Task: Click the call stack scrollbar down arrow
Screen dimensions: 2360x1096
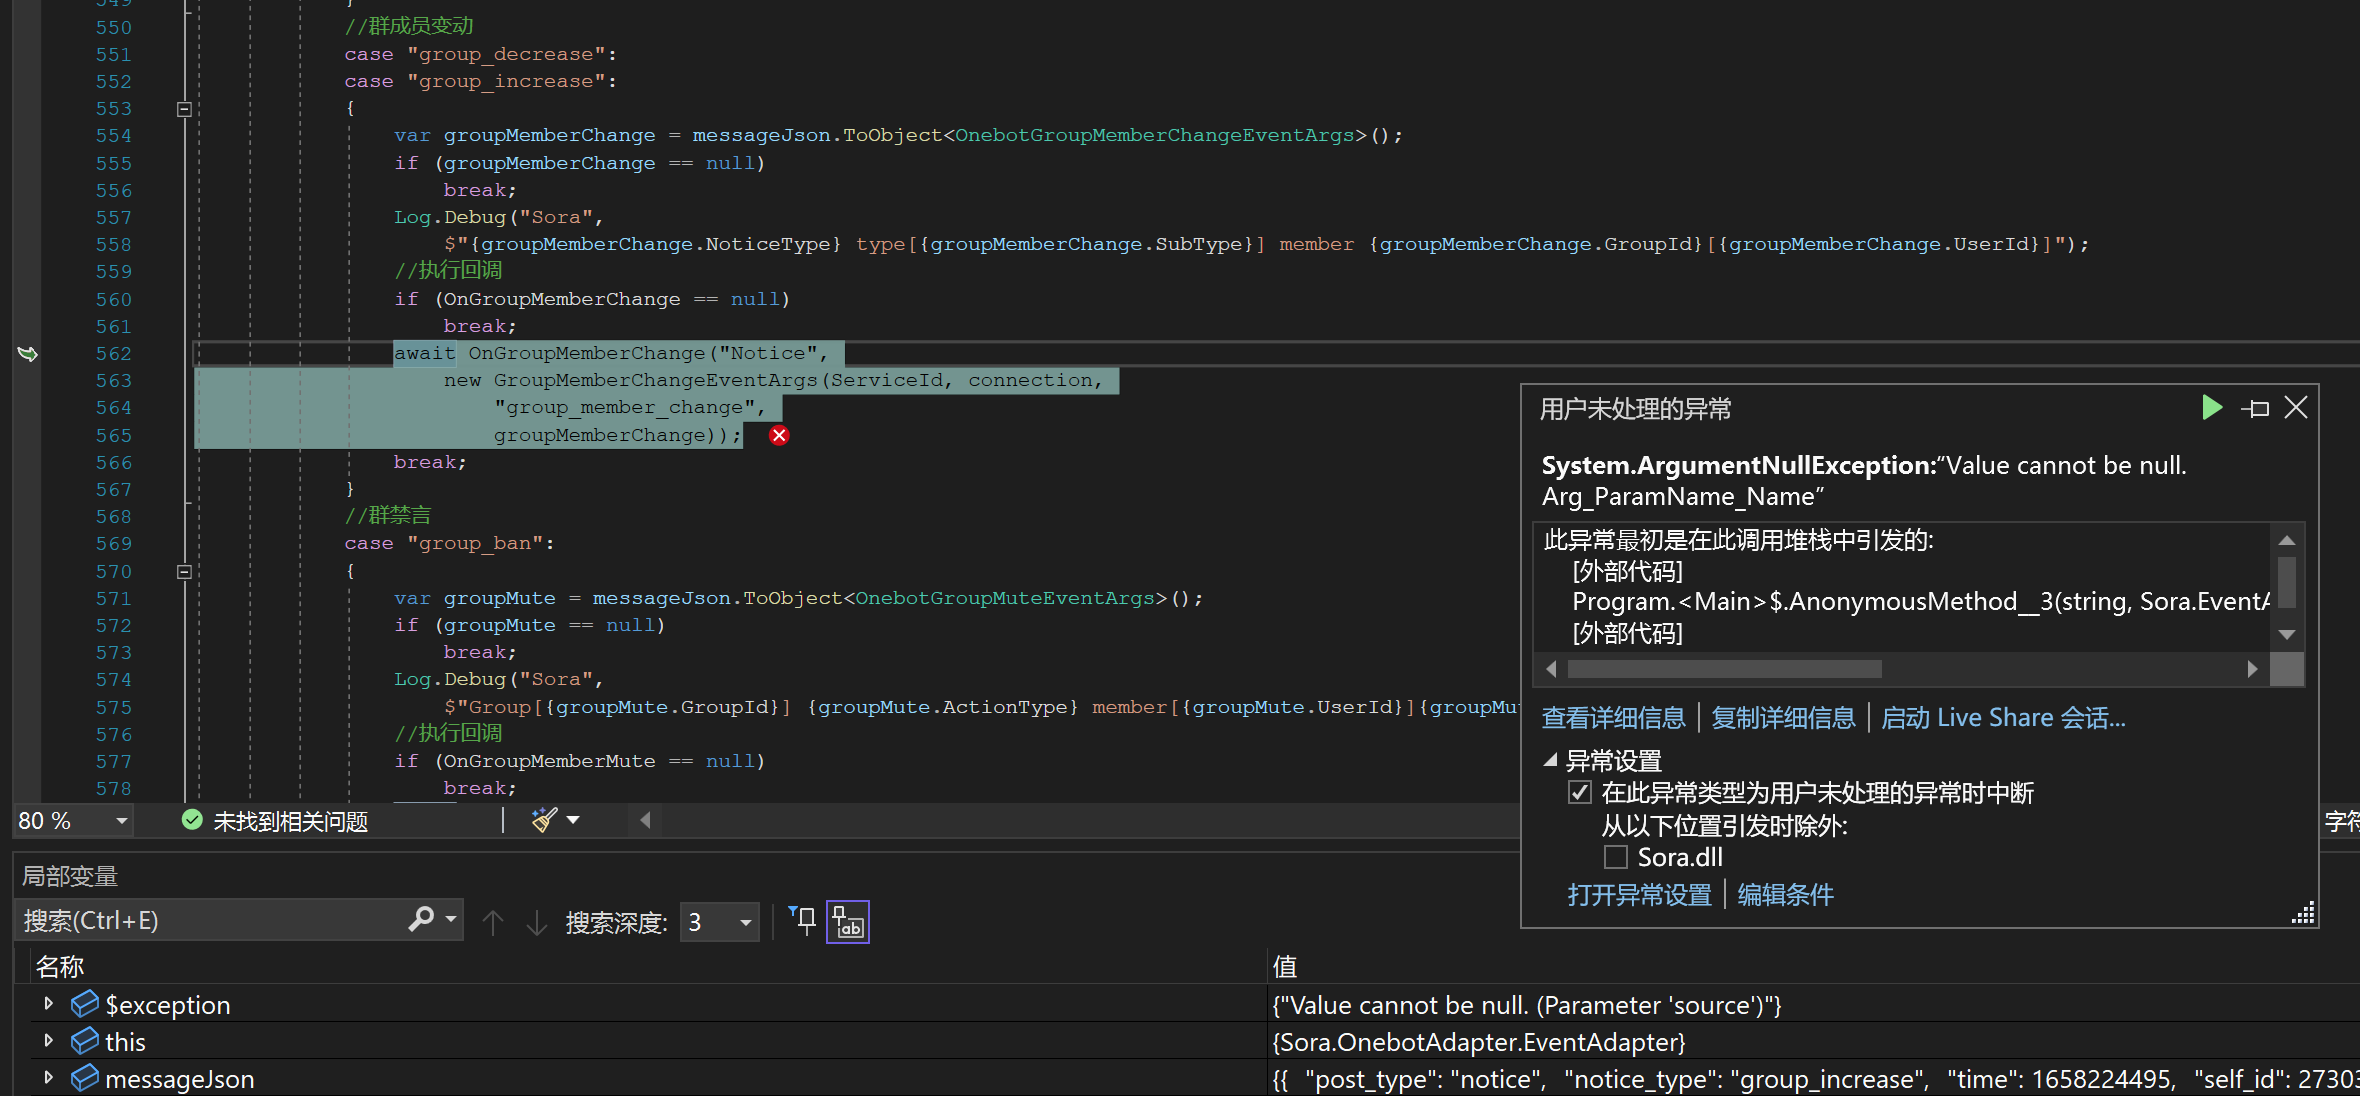Action: coord(2287,634)
